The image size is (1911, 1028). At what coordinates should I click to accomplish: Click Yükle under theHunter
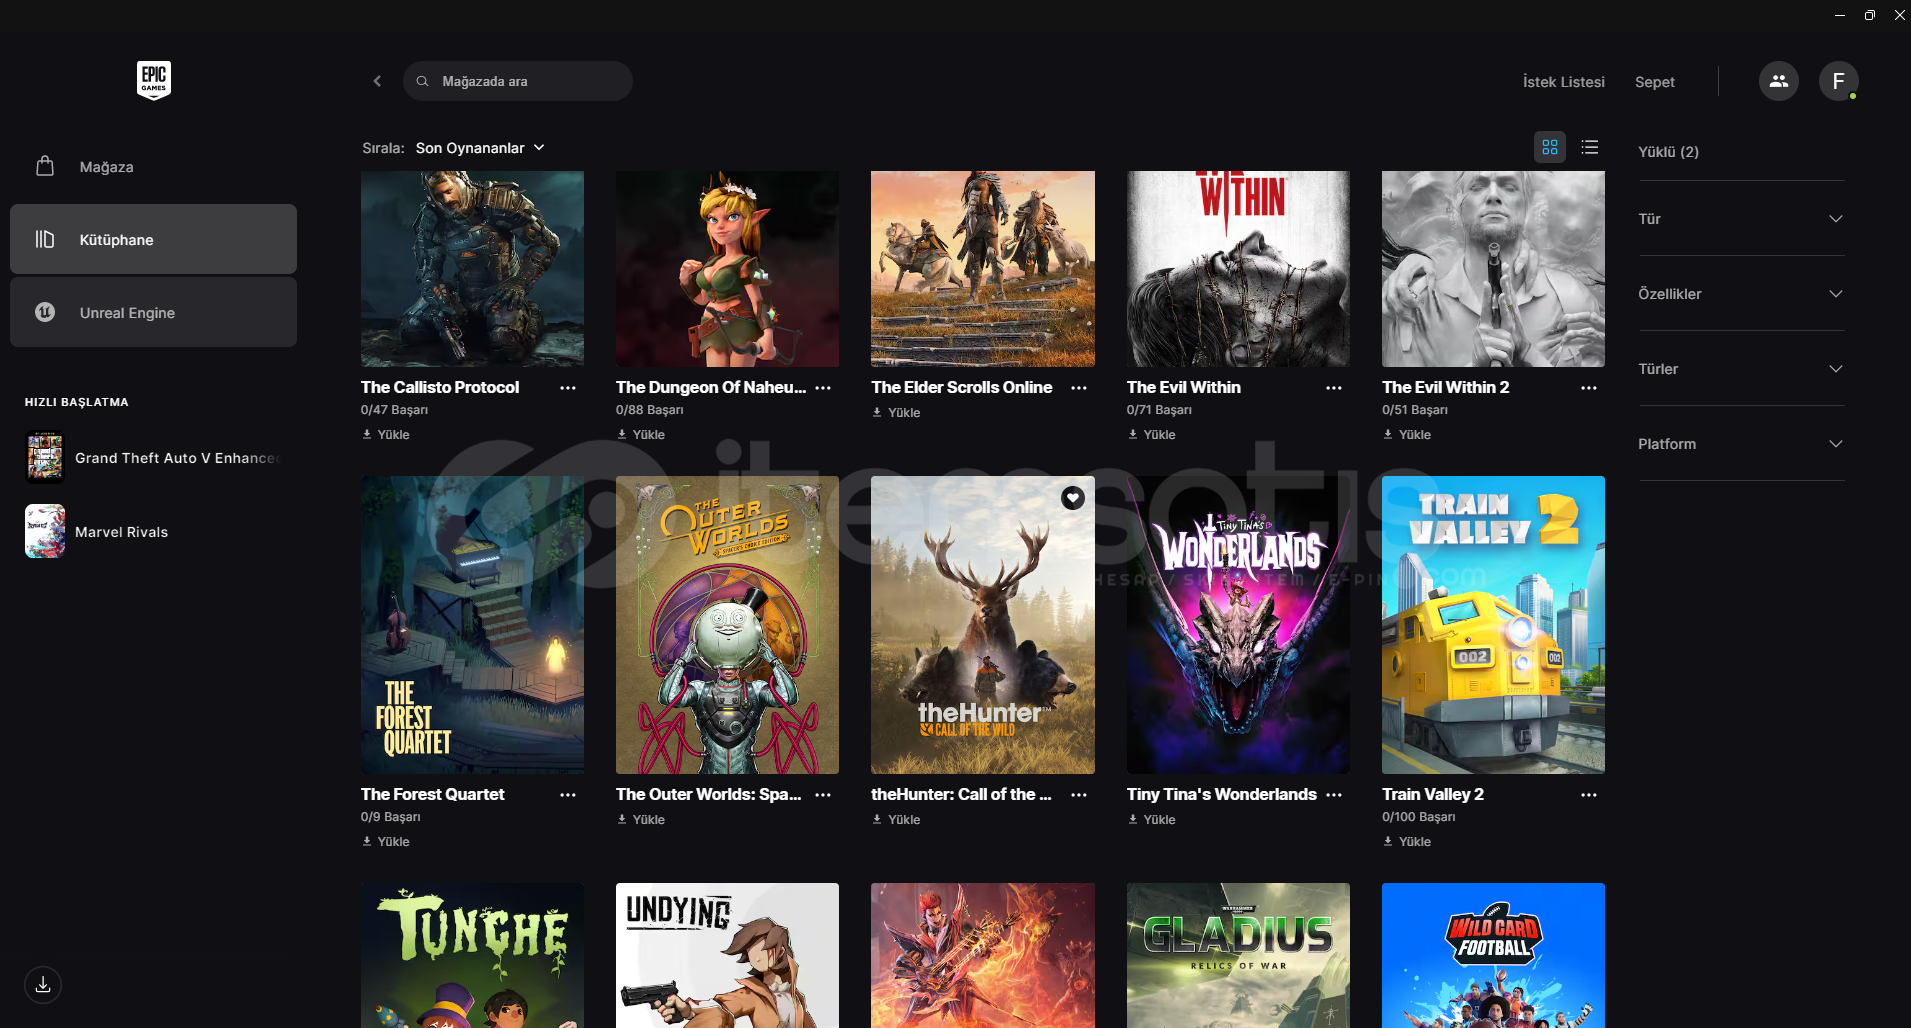coord(896,820)
